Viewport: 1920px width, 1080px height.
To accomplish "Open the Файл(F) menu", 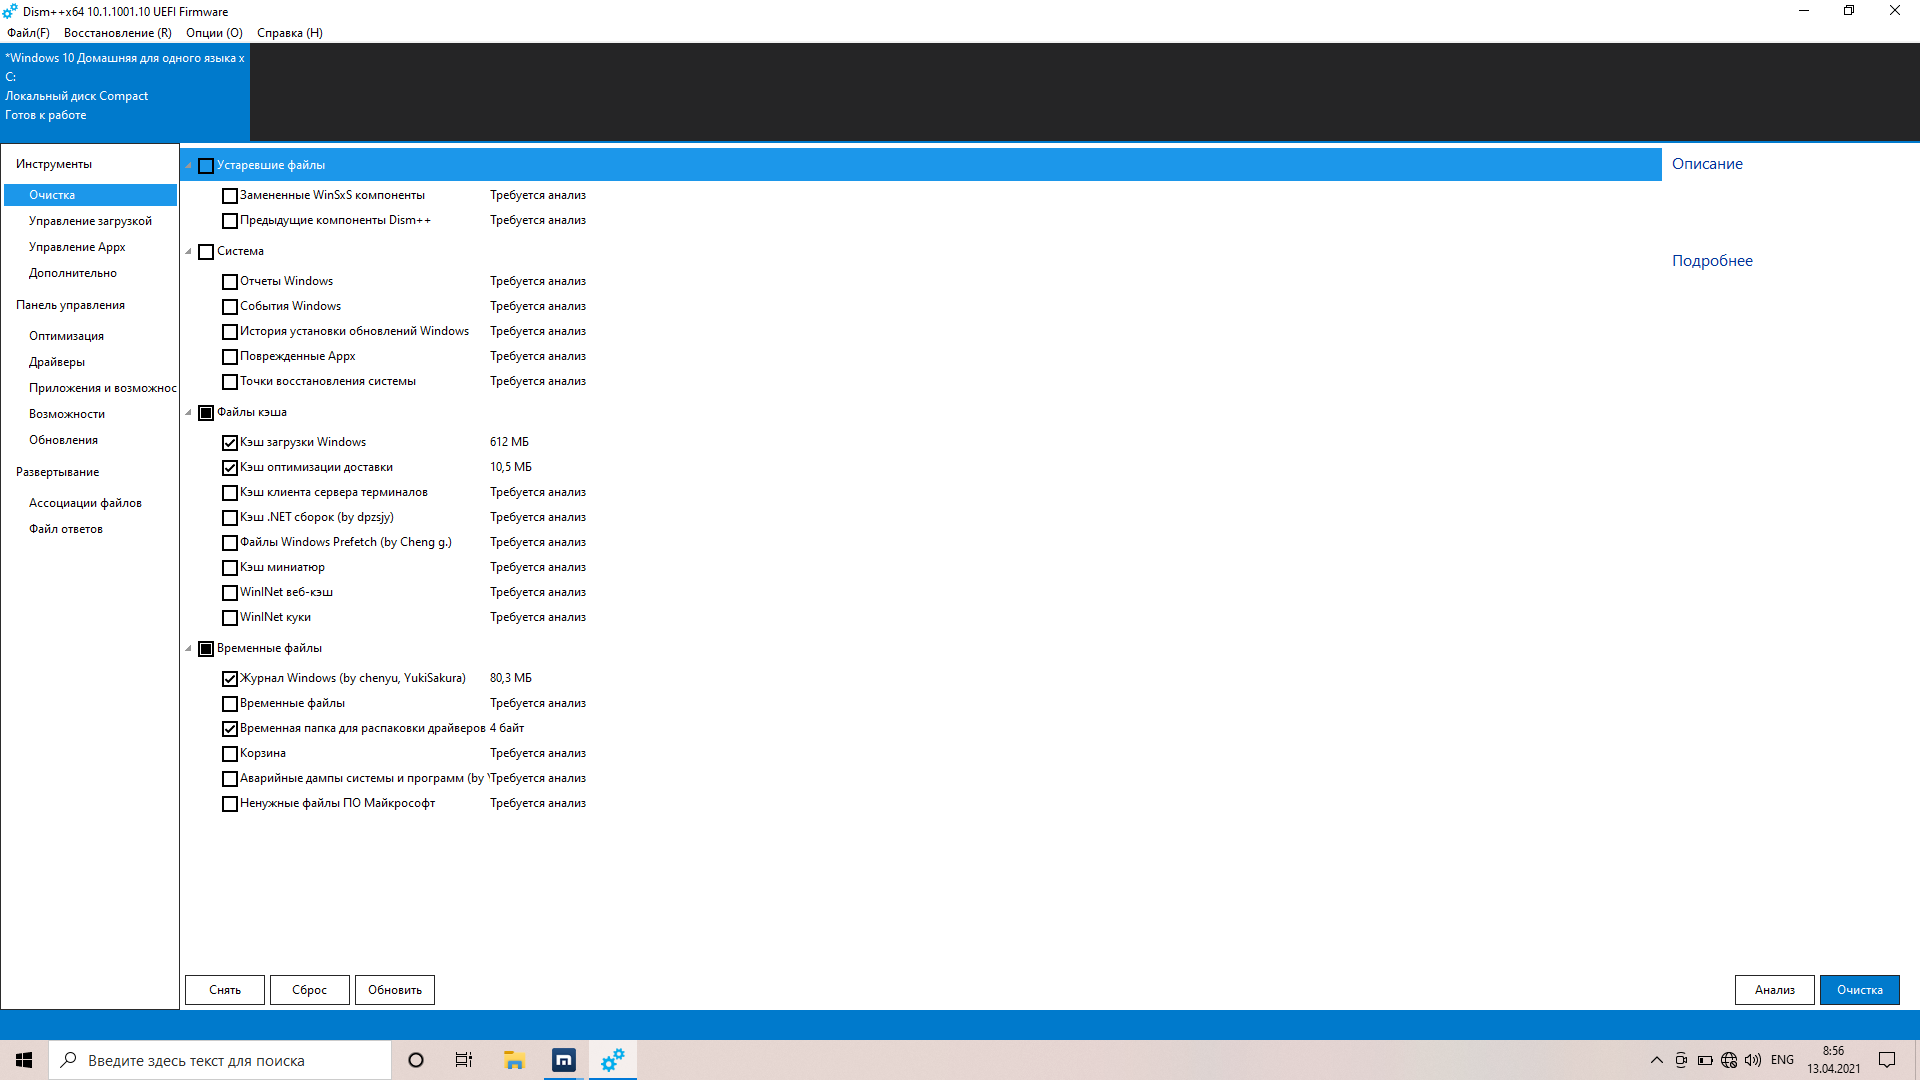I will (x=28, y=33).
